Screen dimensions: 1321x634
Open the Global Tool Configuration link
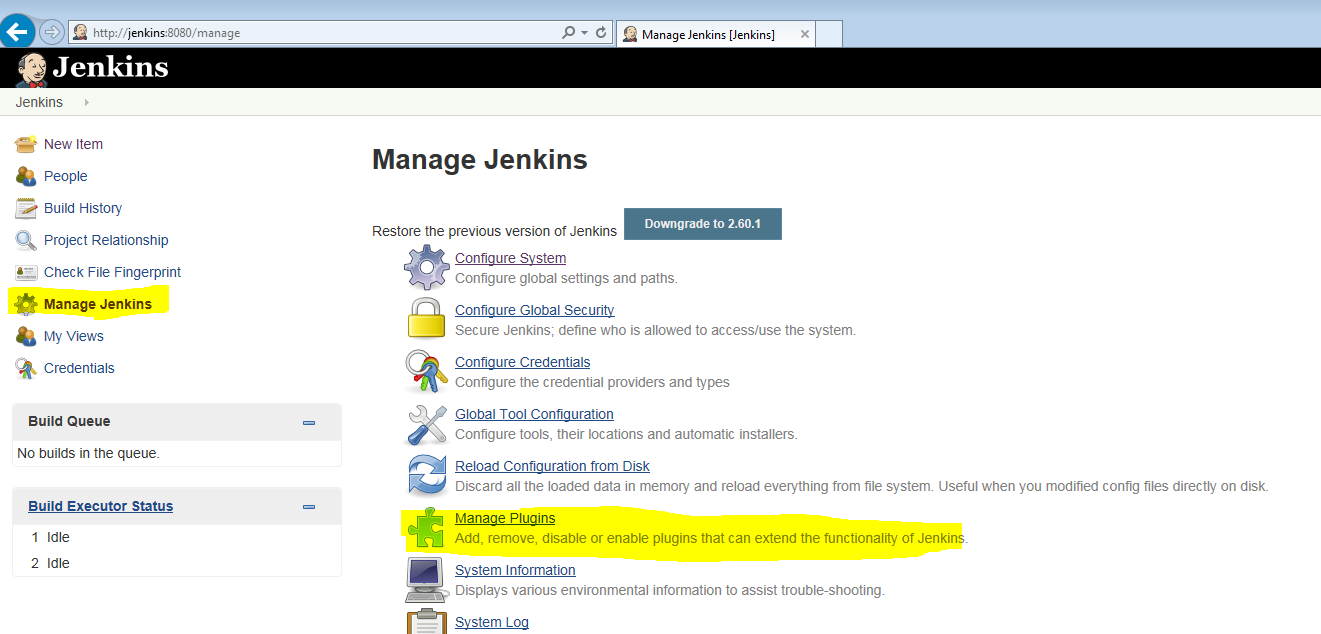(x=534, y=414)
